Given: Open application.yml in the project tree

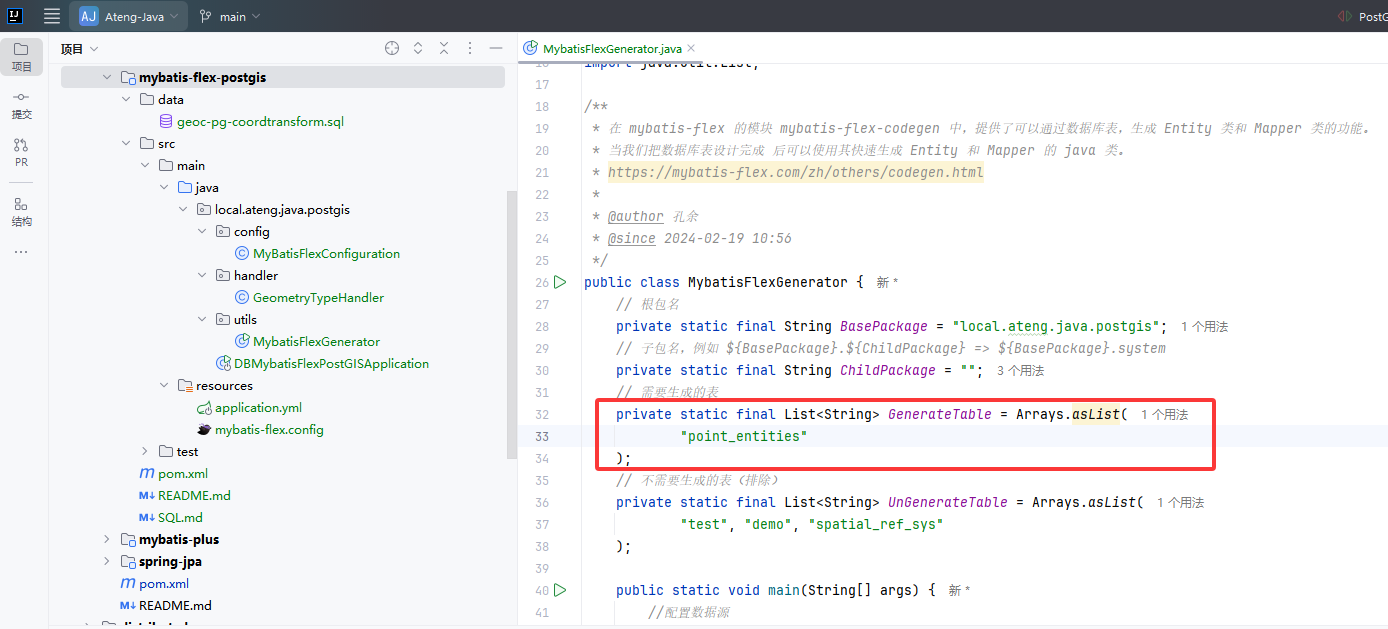Looking at the screenshot, I should tap(258, 407).
